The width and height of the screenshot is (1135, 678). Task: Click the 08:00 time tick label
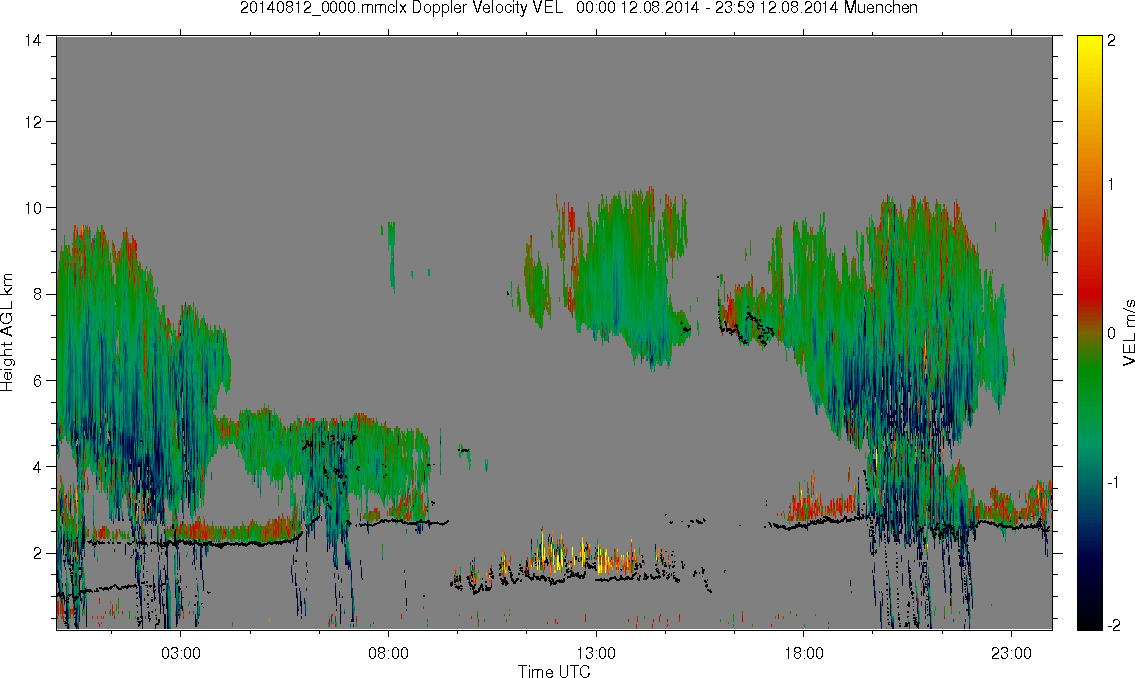[x=388, y=653]
